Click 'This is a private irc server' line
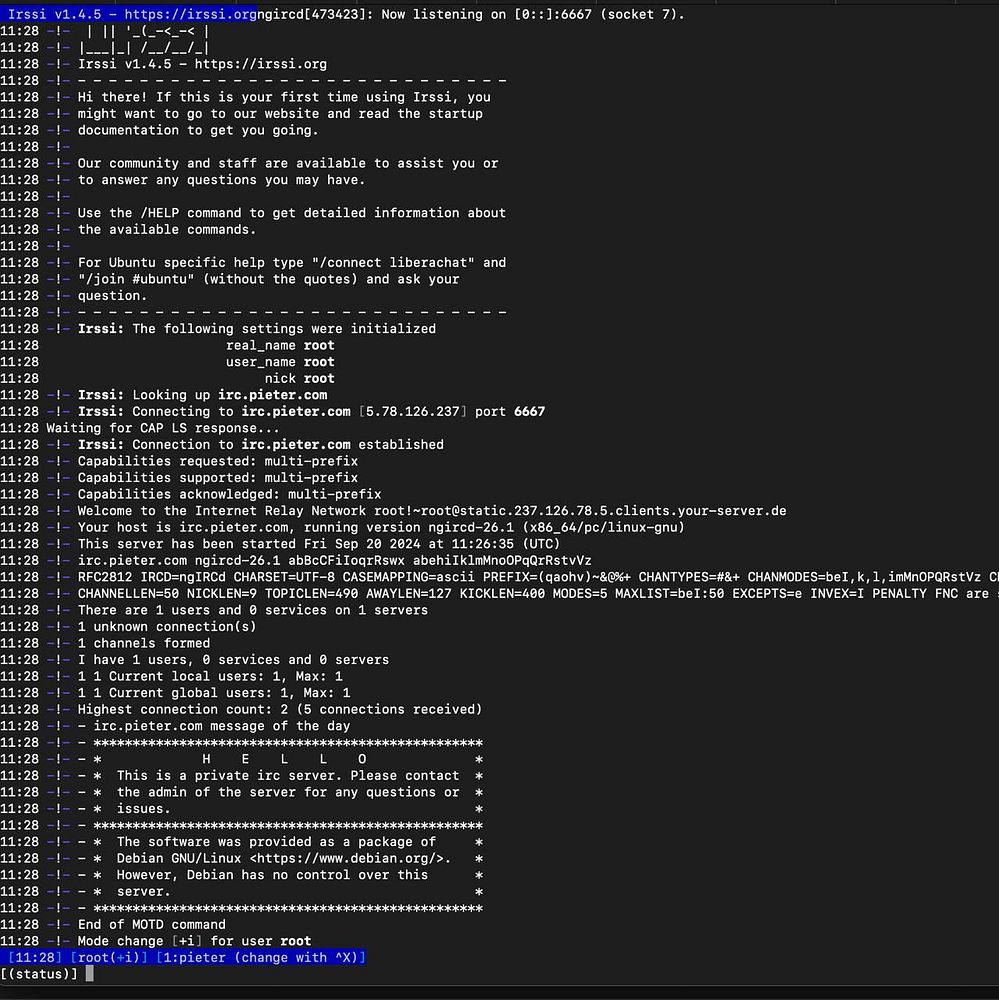This screenshot has height=1000, width=999. pos(288,777)
